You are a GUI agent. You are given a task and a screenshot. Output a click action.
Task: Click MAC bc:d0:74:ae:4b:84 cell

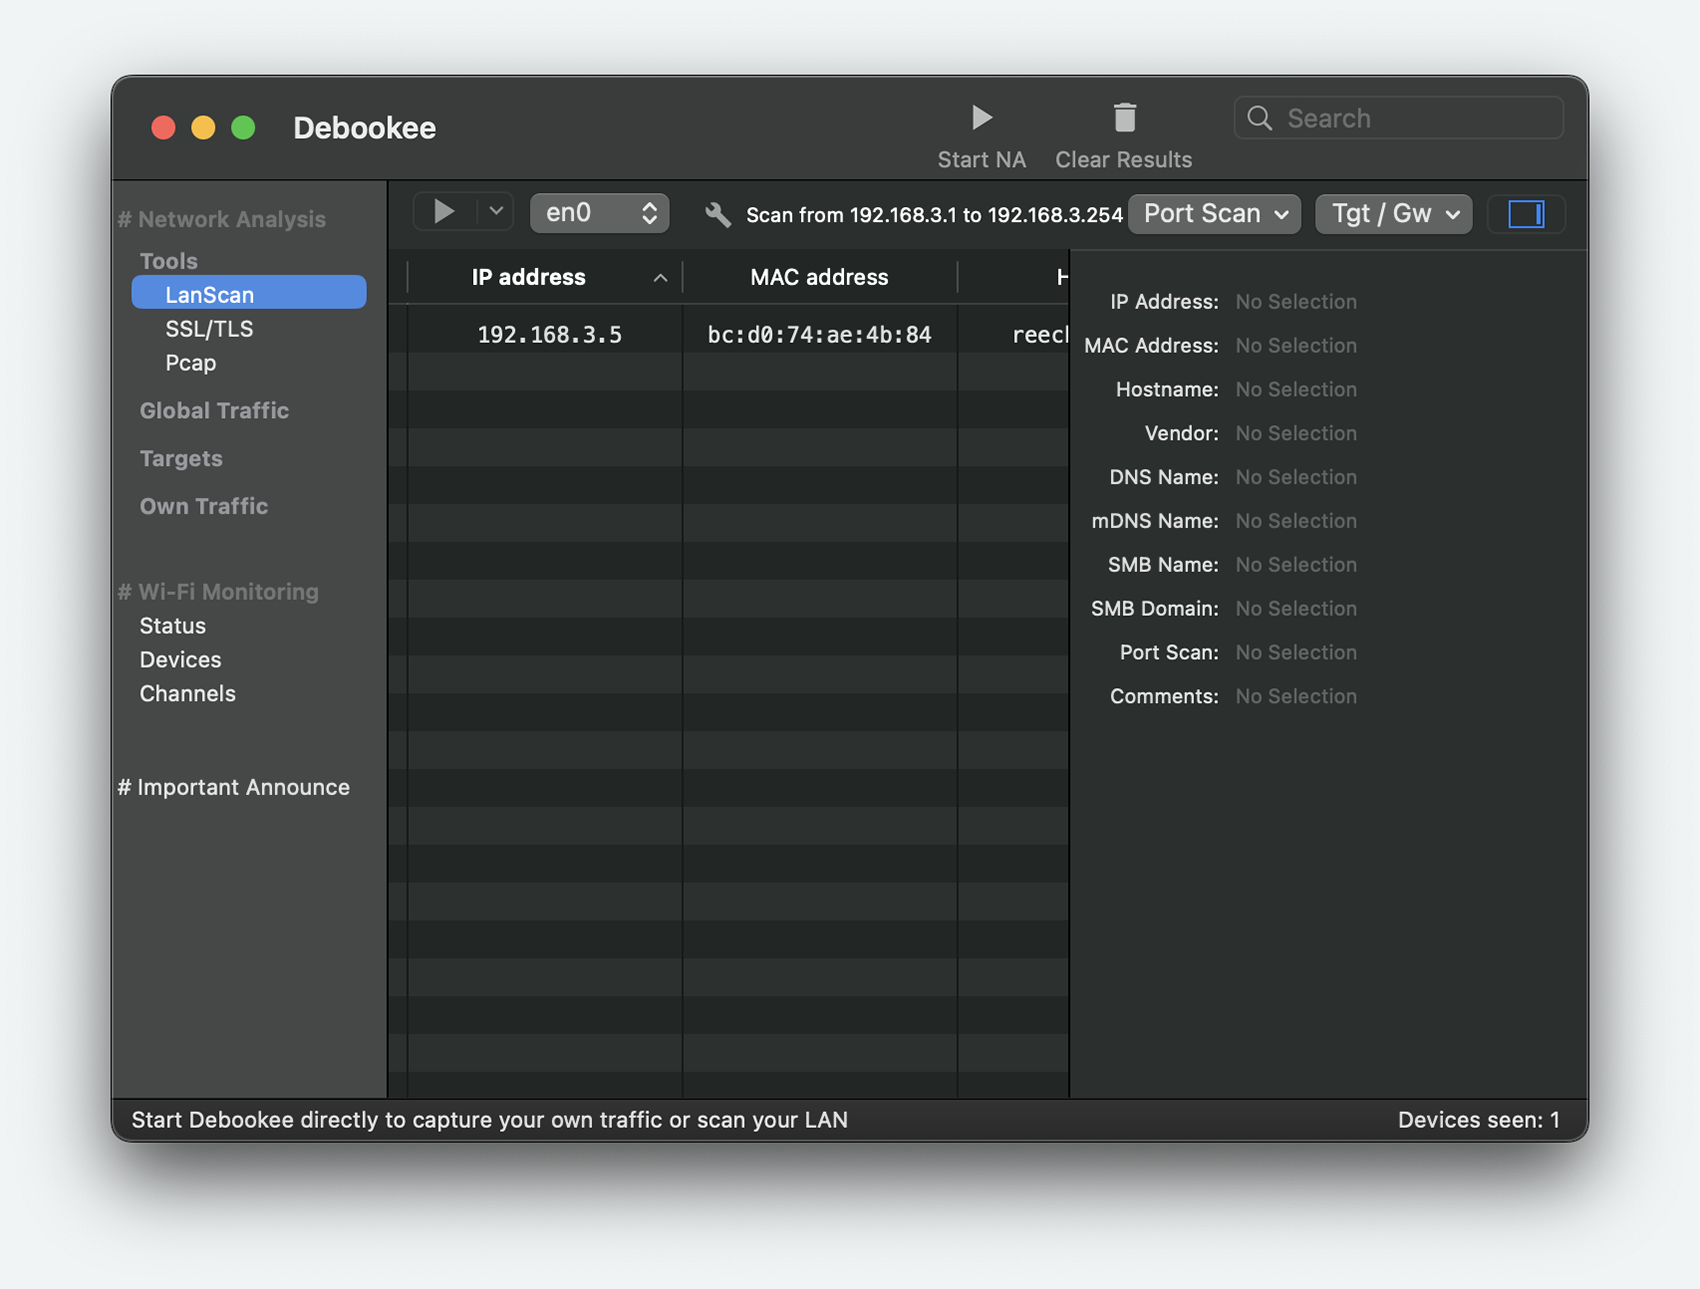819,334
